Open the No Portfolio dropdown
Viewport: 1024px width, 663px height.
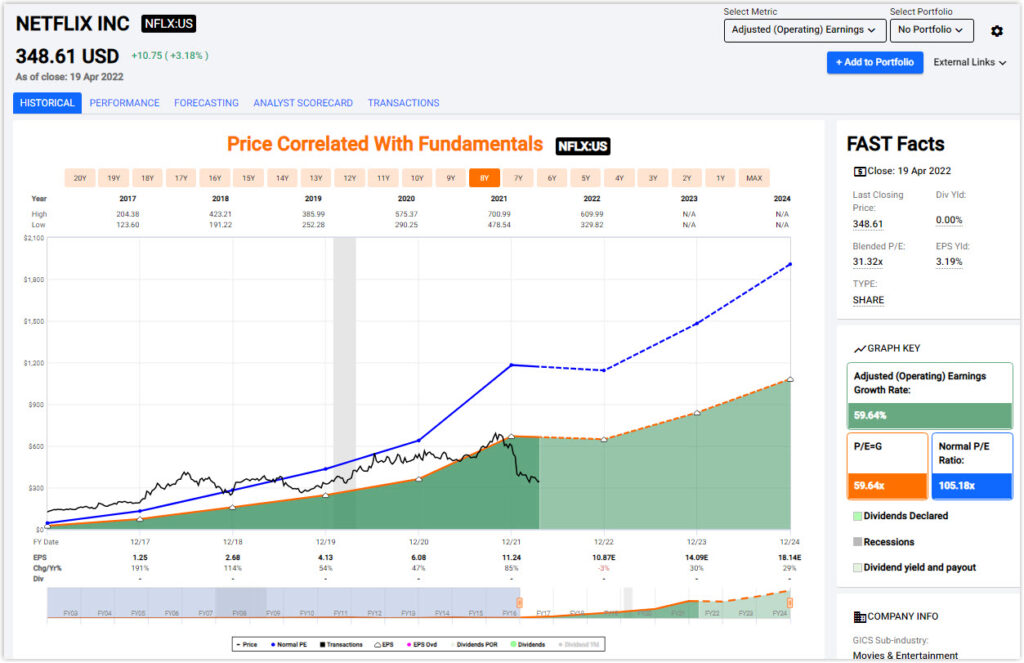(x=931, y=30)
